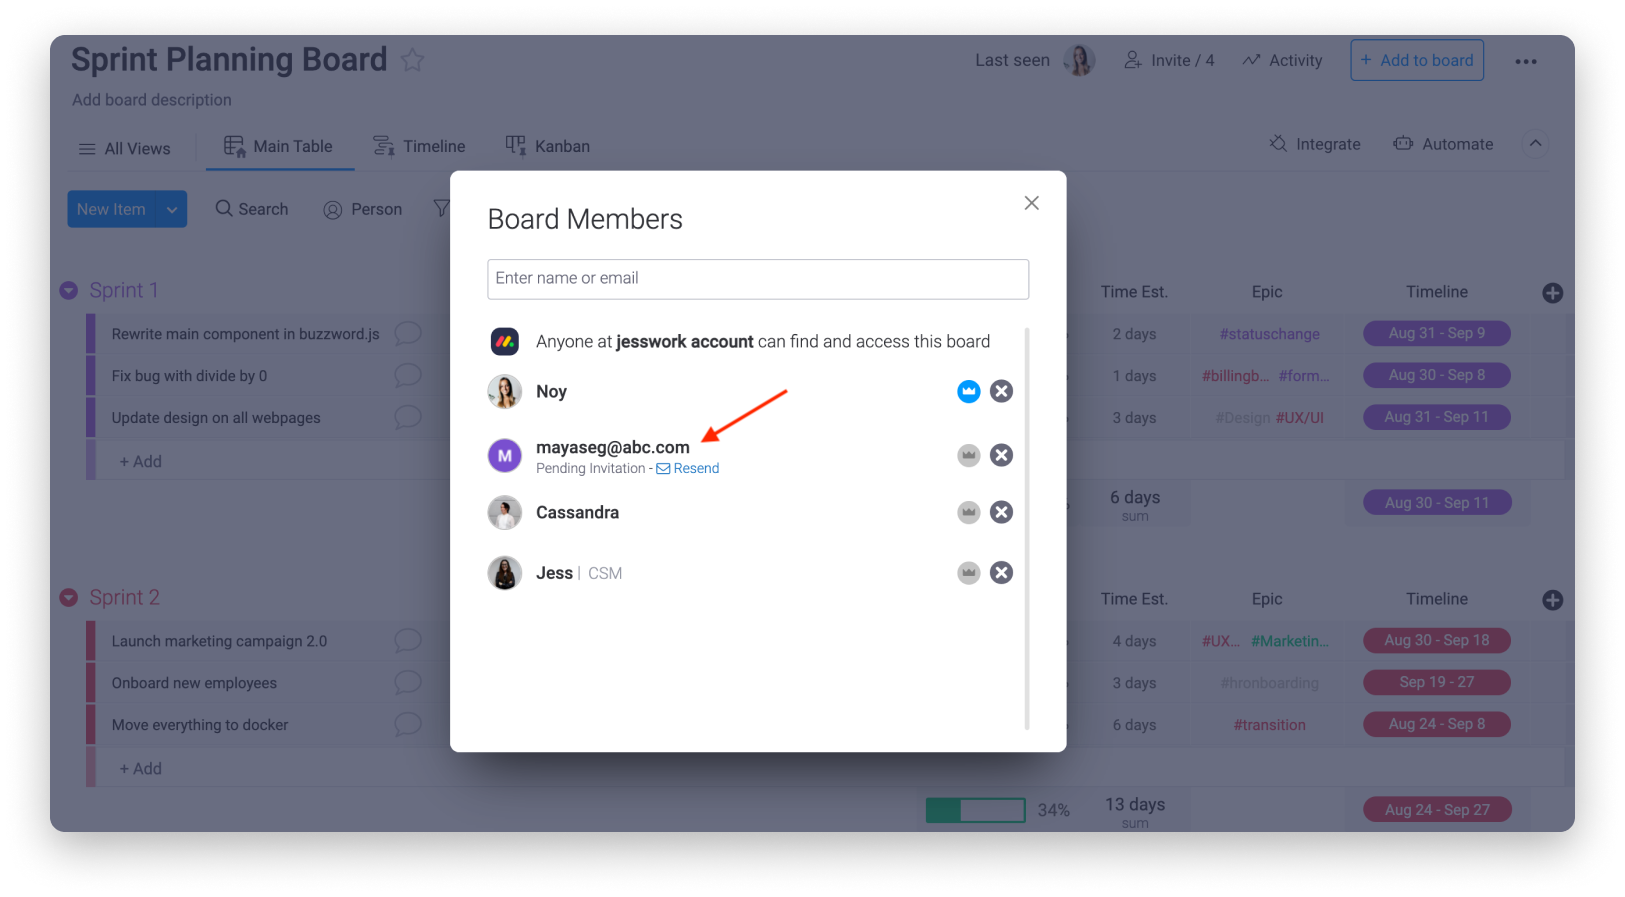Click the New Item button
1625x897 pixels.
[x=112, y=209]
